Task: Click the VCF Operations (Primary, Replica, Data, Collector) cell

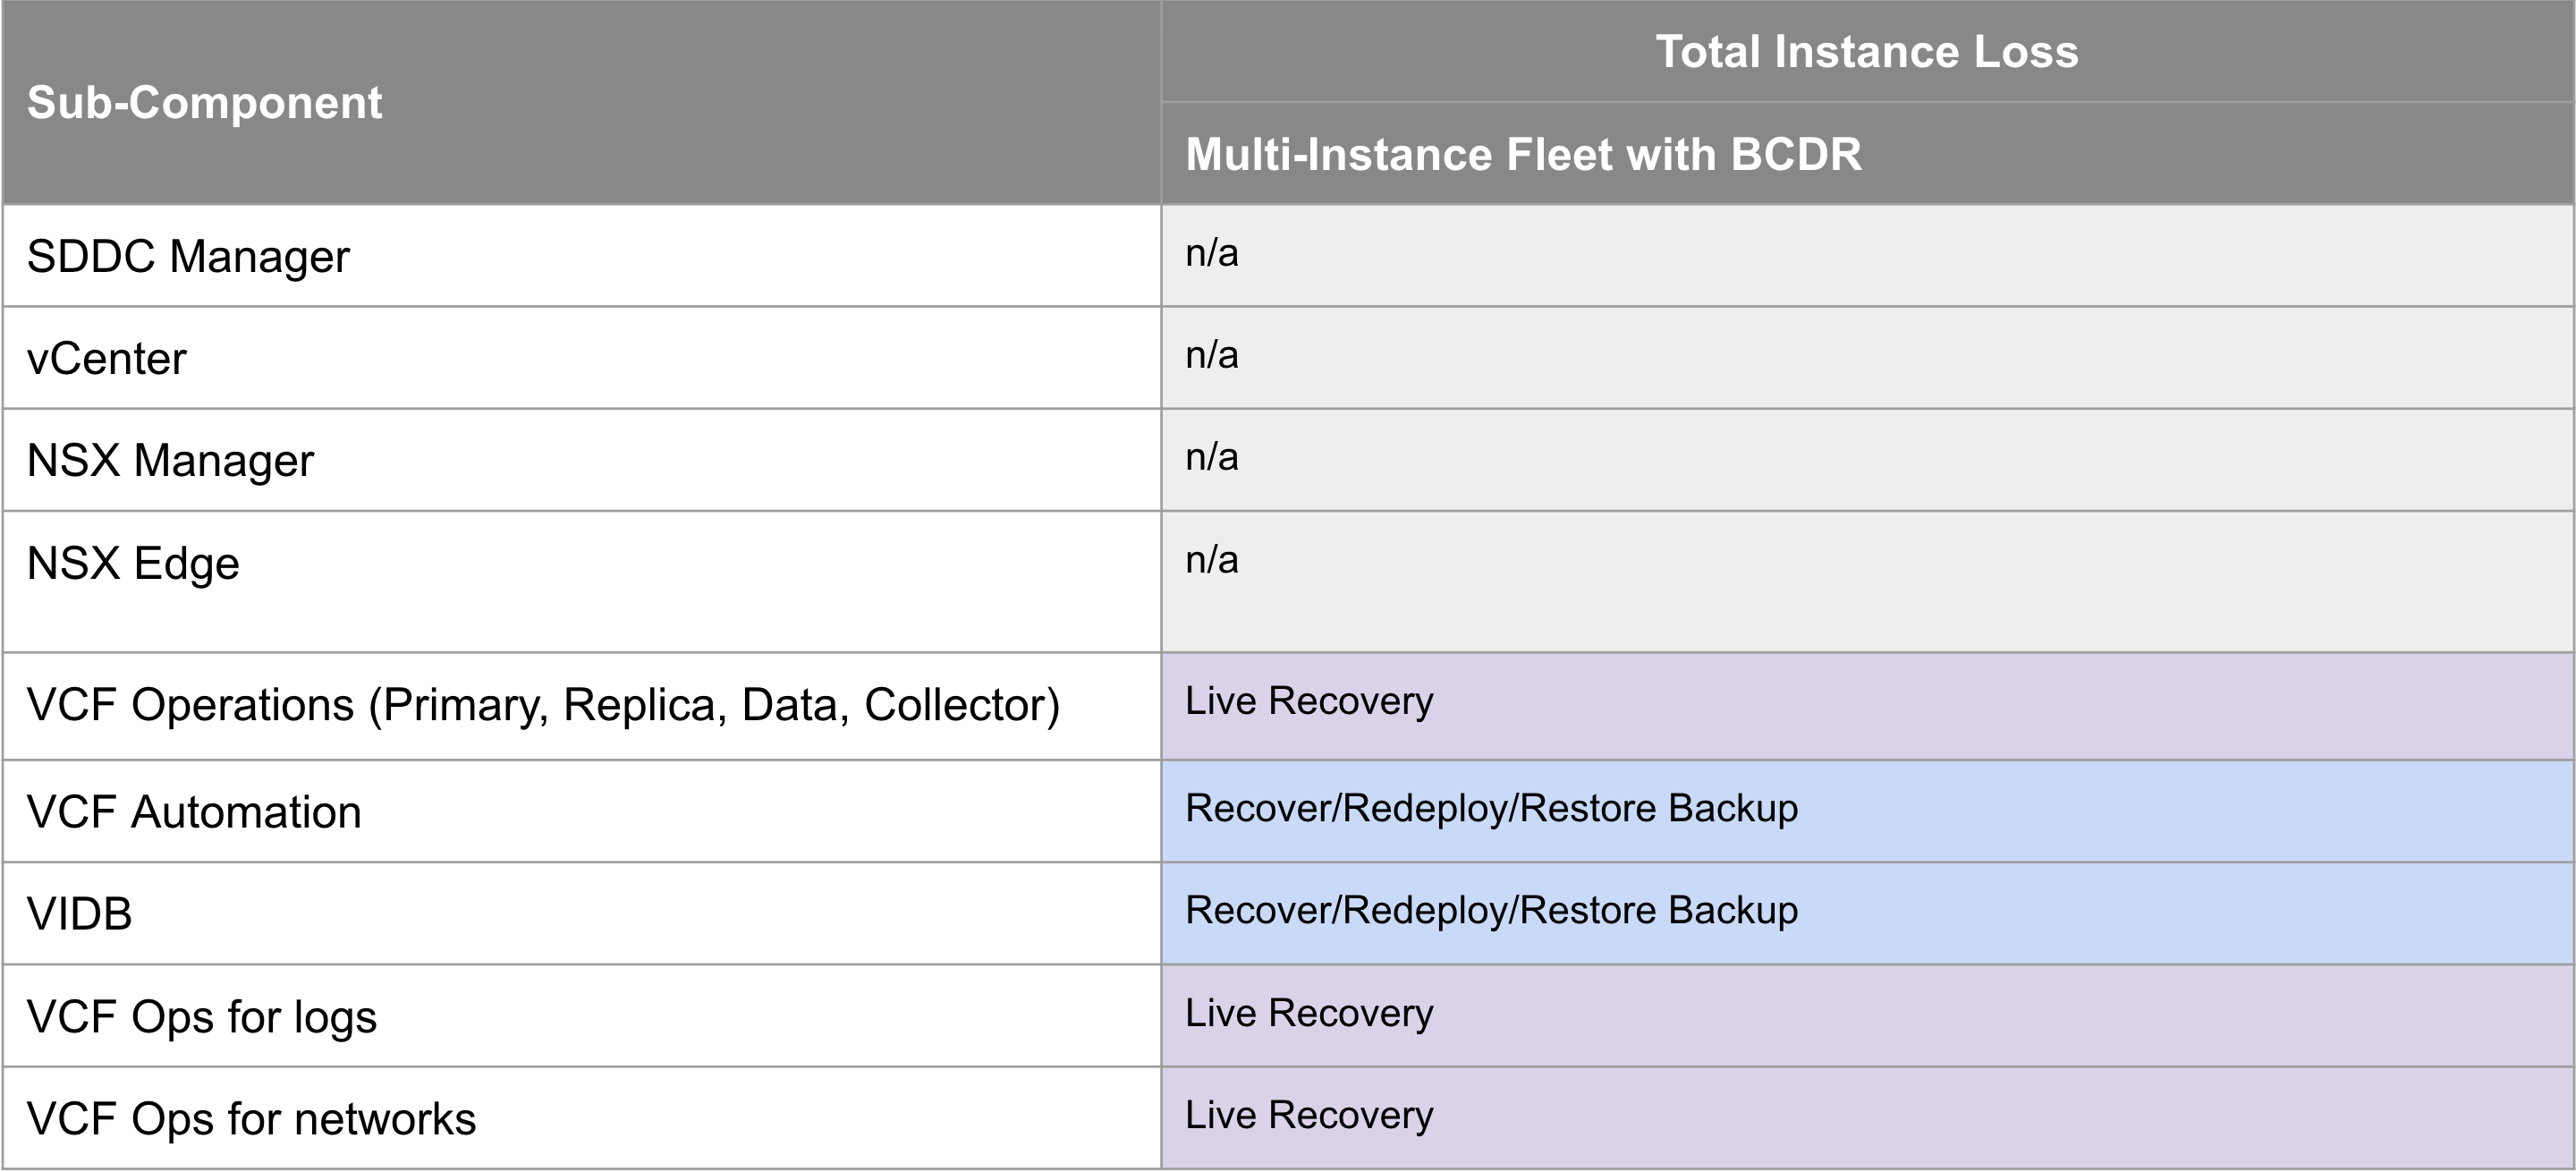Action: [543, 705]
